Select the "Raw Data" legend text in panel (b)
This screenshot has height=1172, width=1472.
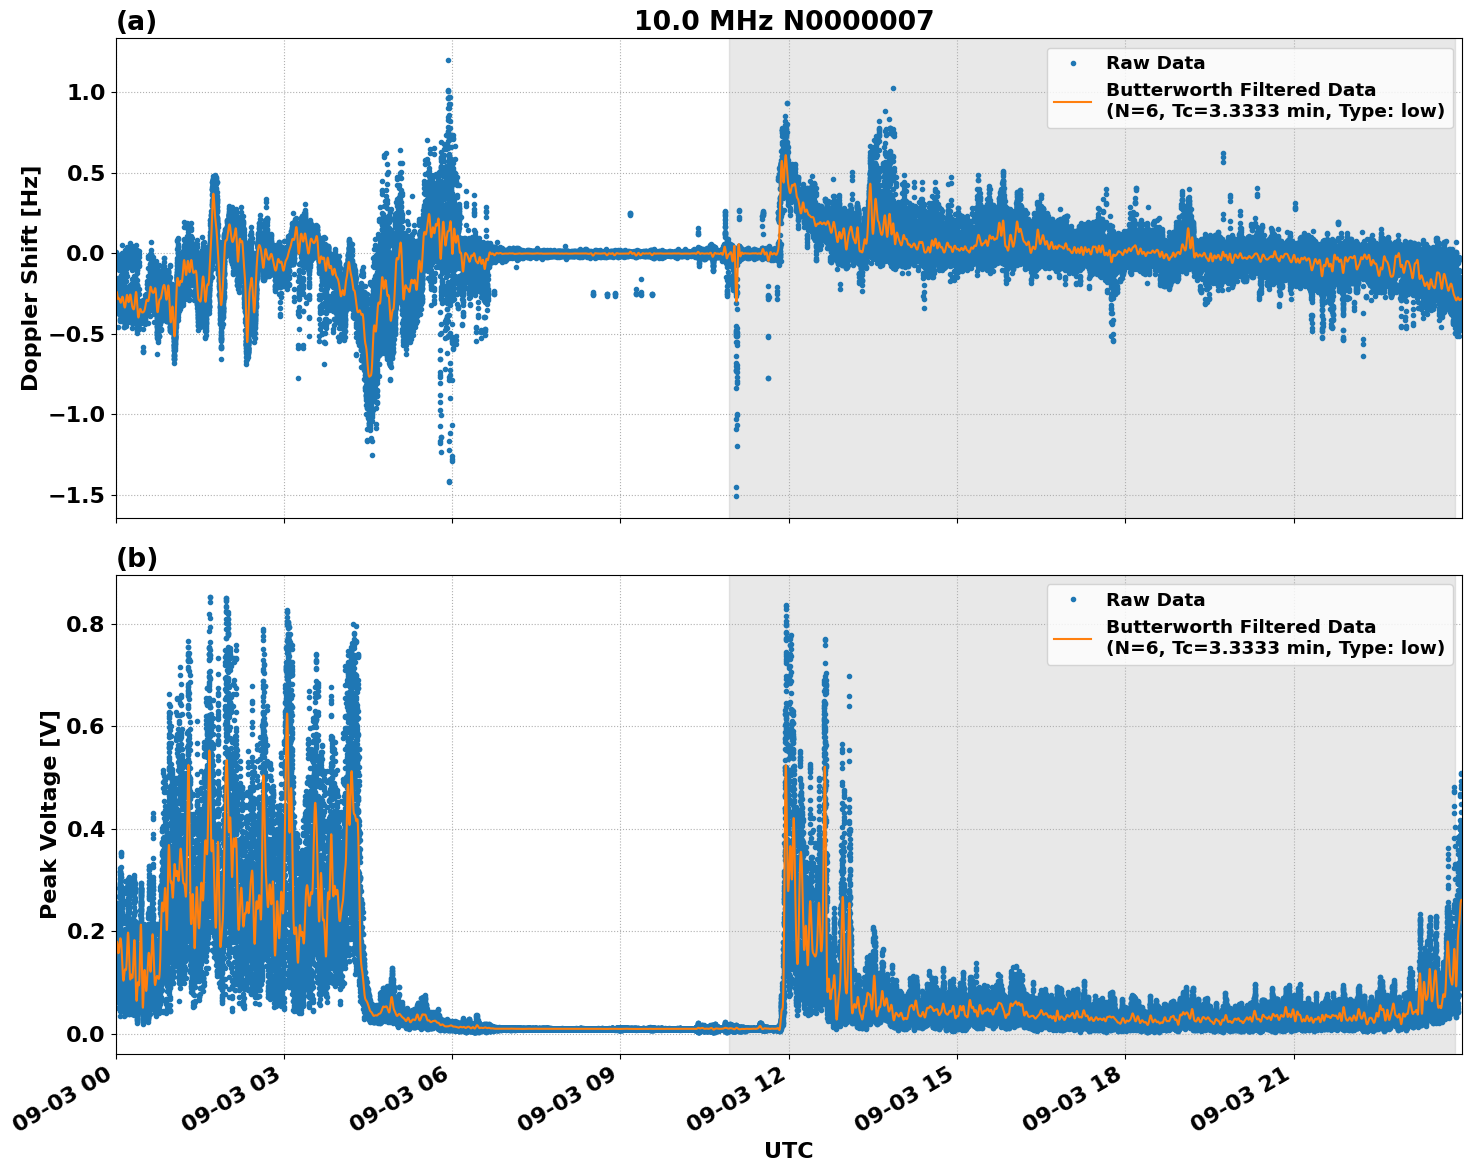point(1155,600)
